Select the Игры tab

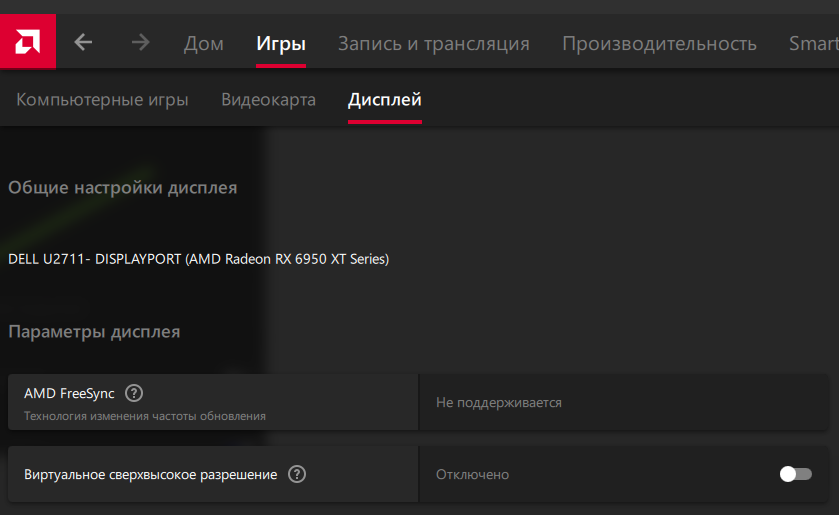(x=281, y=43)
